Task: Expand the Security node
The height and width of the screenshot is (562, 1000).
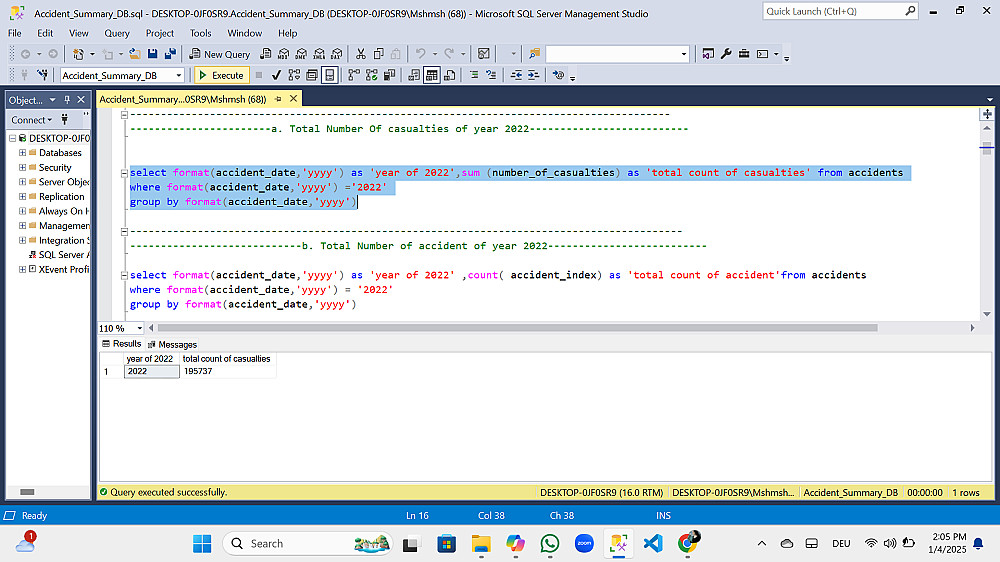Action: click(22, 167)
